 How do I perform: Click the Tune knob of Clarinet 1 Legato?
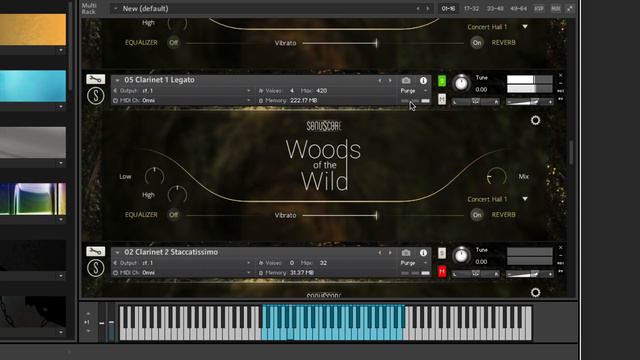click(461, 84)
